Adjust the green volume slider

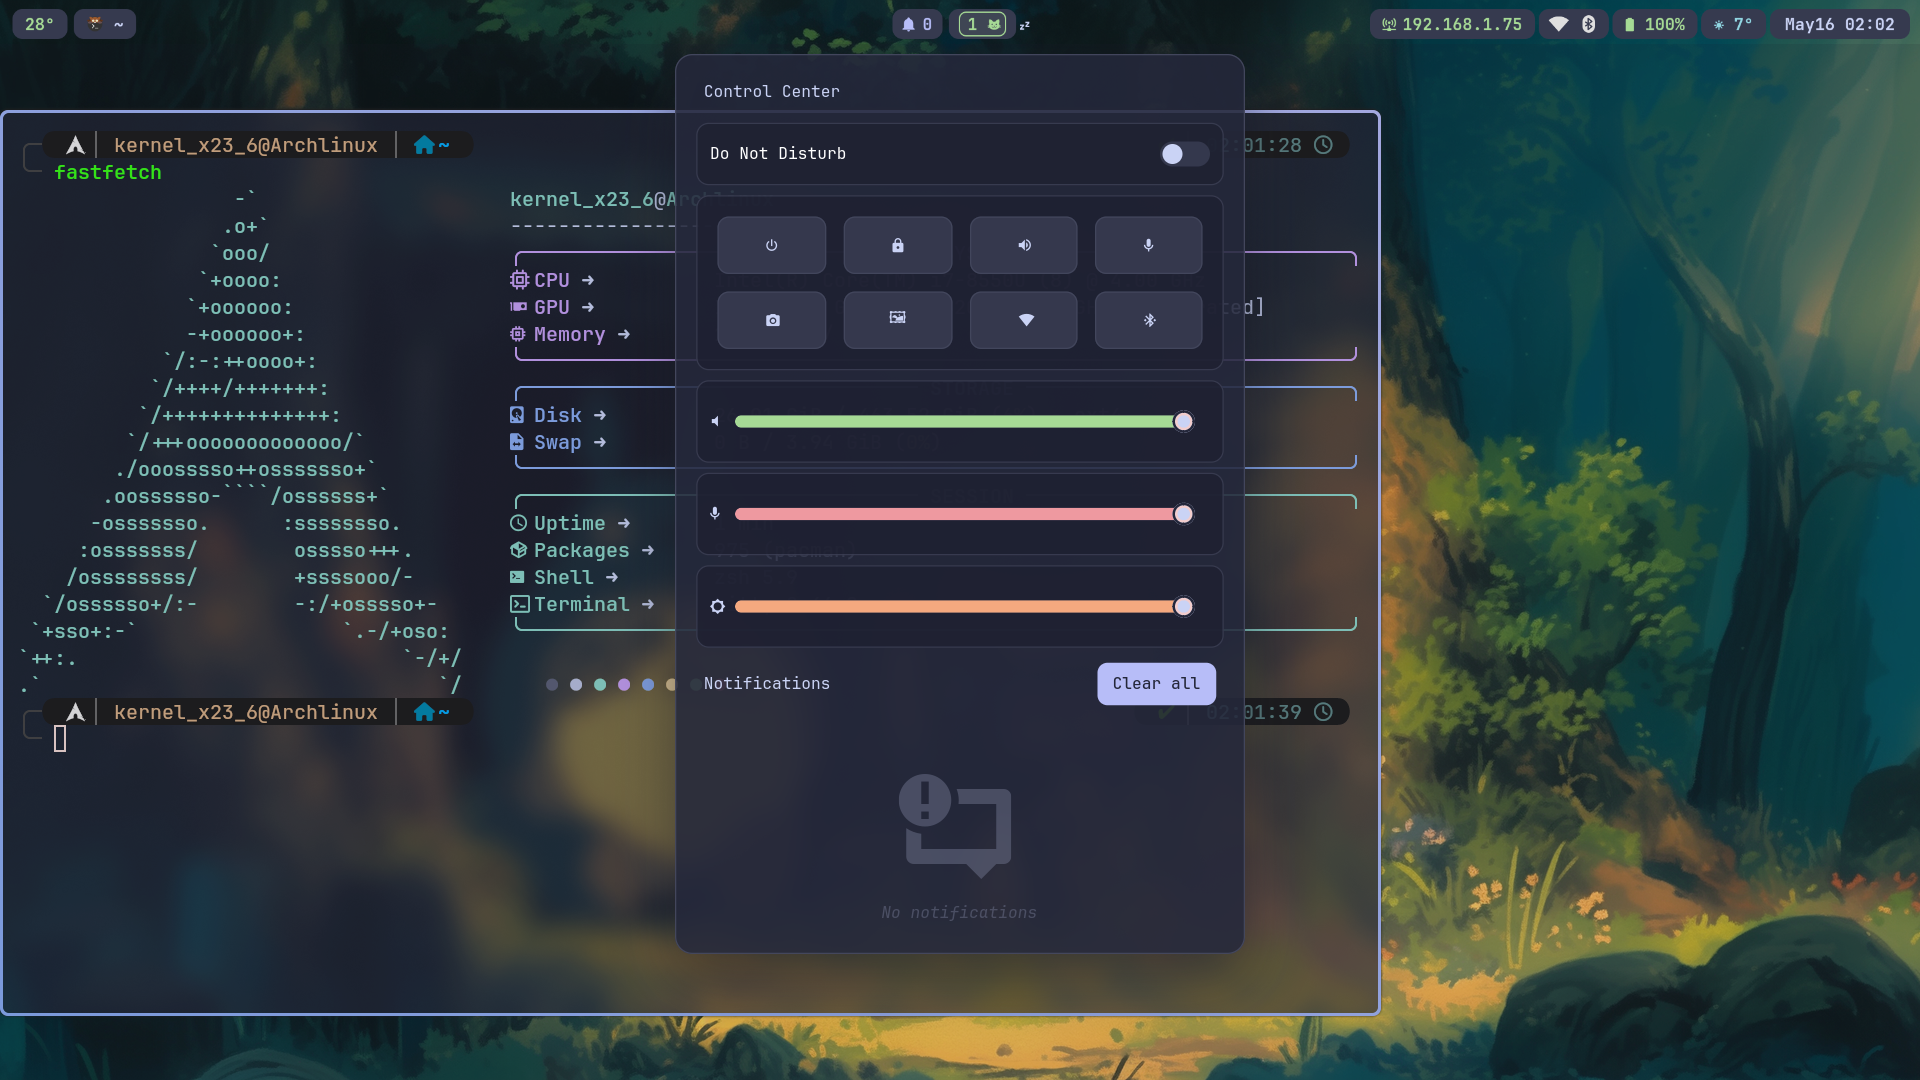tap(964, 422)
